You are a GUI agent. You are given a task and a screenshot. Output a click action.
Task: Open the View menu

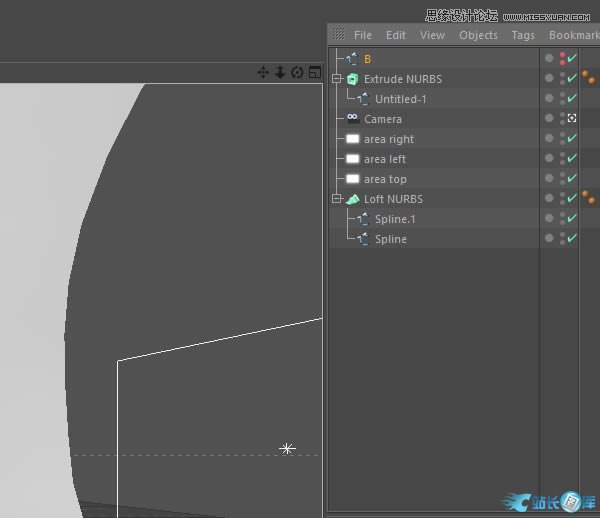432,35
